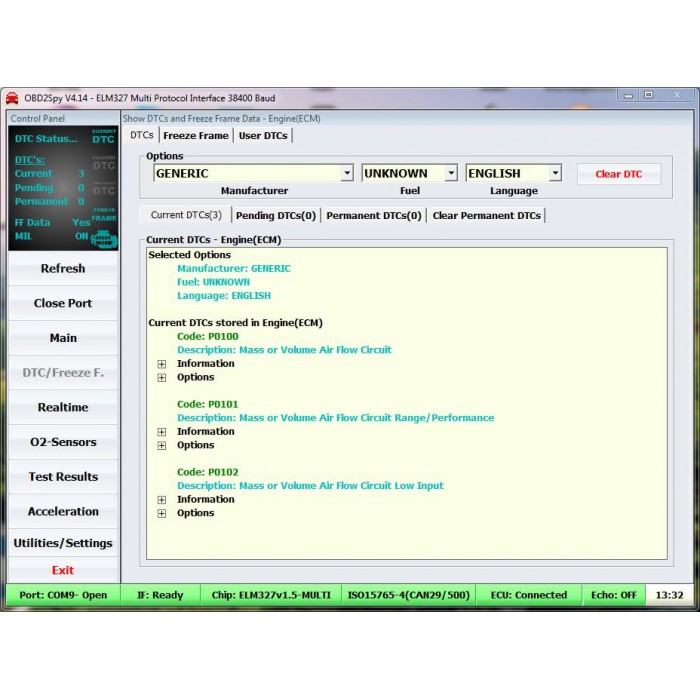Click the Current DTC indicator icon
The height and width of the screenshot is (700, 700).
(104, 137)
